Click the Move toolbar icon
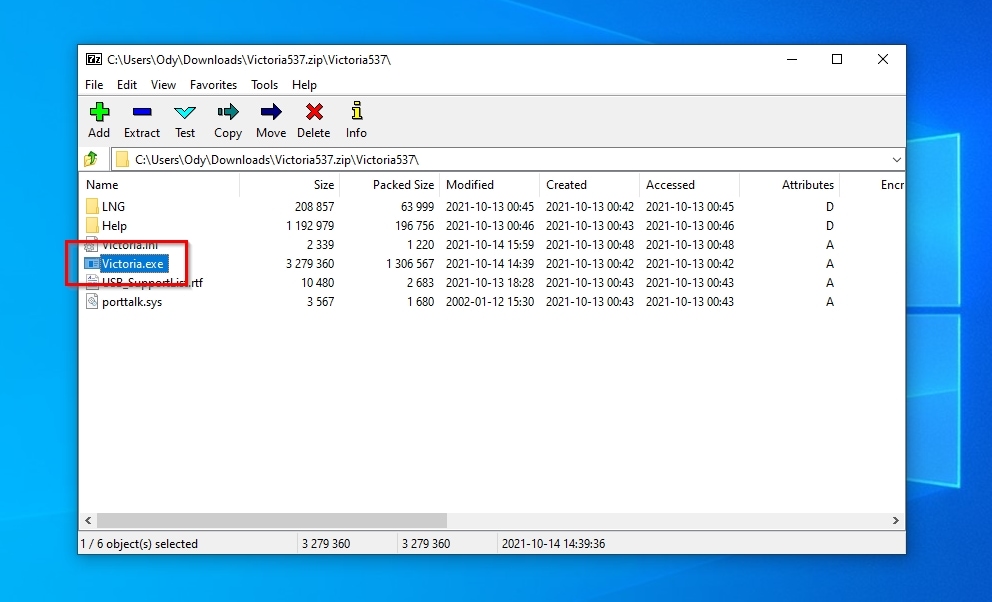The height and width of the screenshot is (602, 992). point(271,112)
